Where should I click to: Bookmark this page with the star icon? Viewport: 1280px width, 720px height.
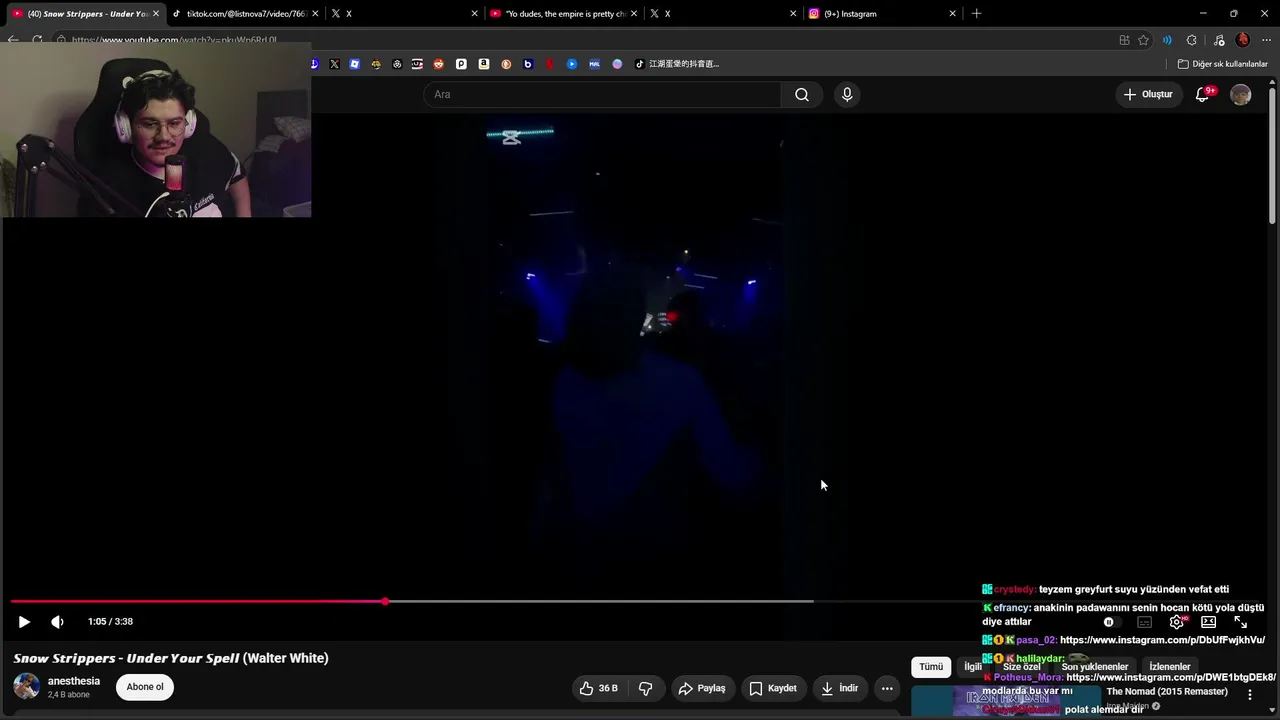(1144, 40)
